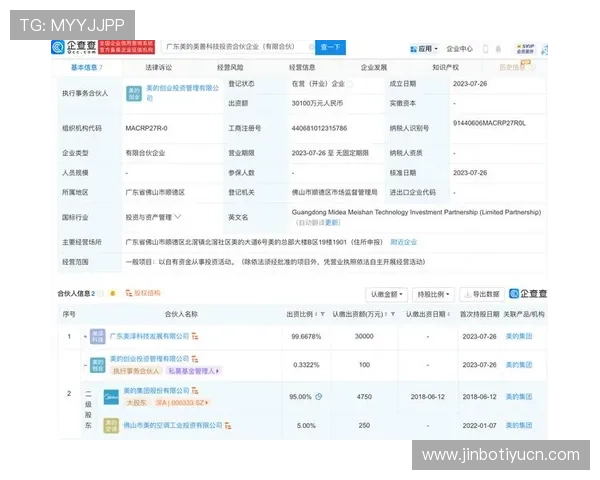Open 美的集团 link in the 5.00% row

click(519, 425)
